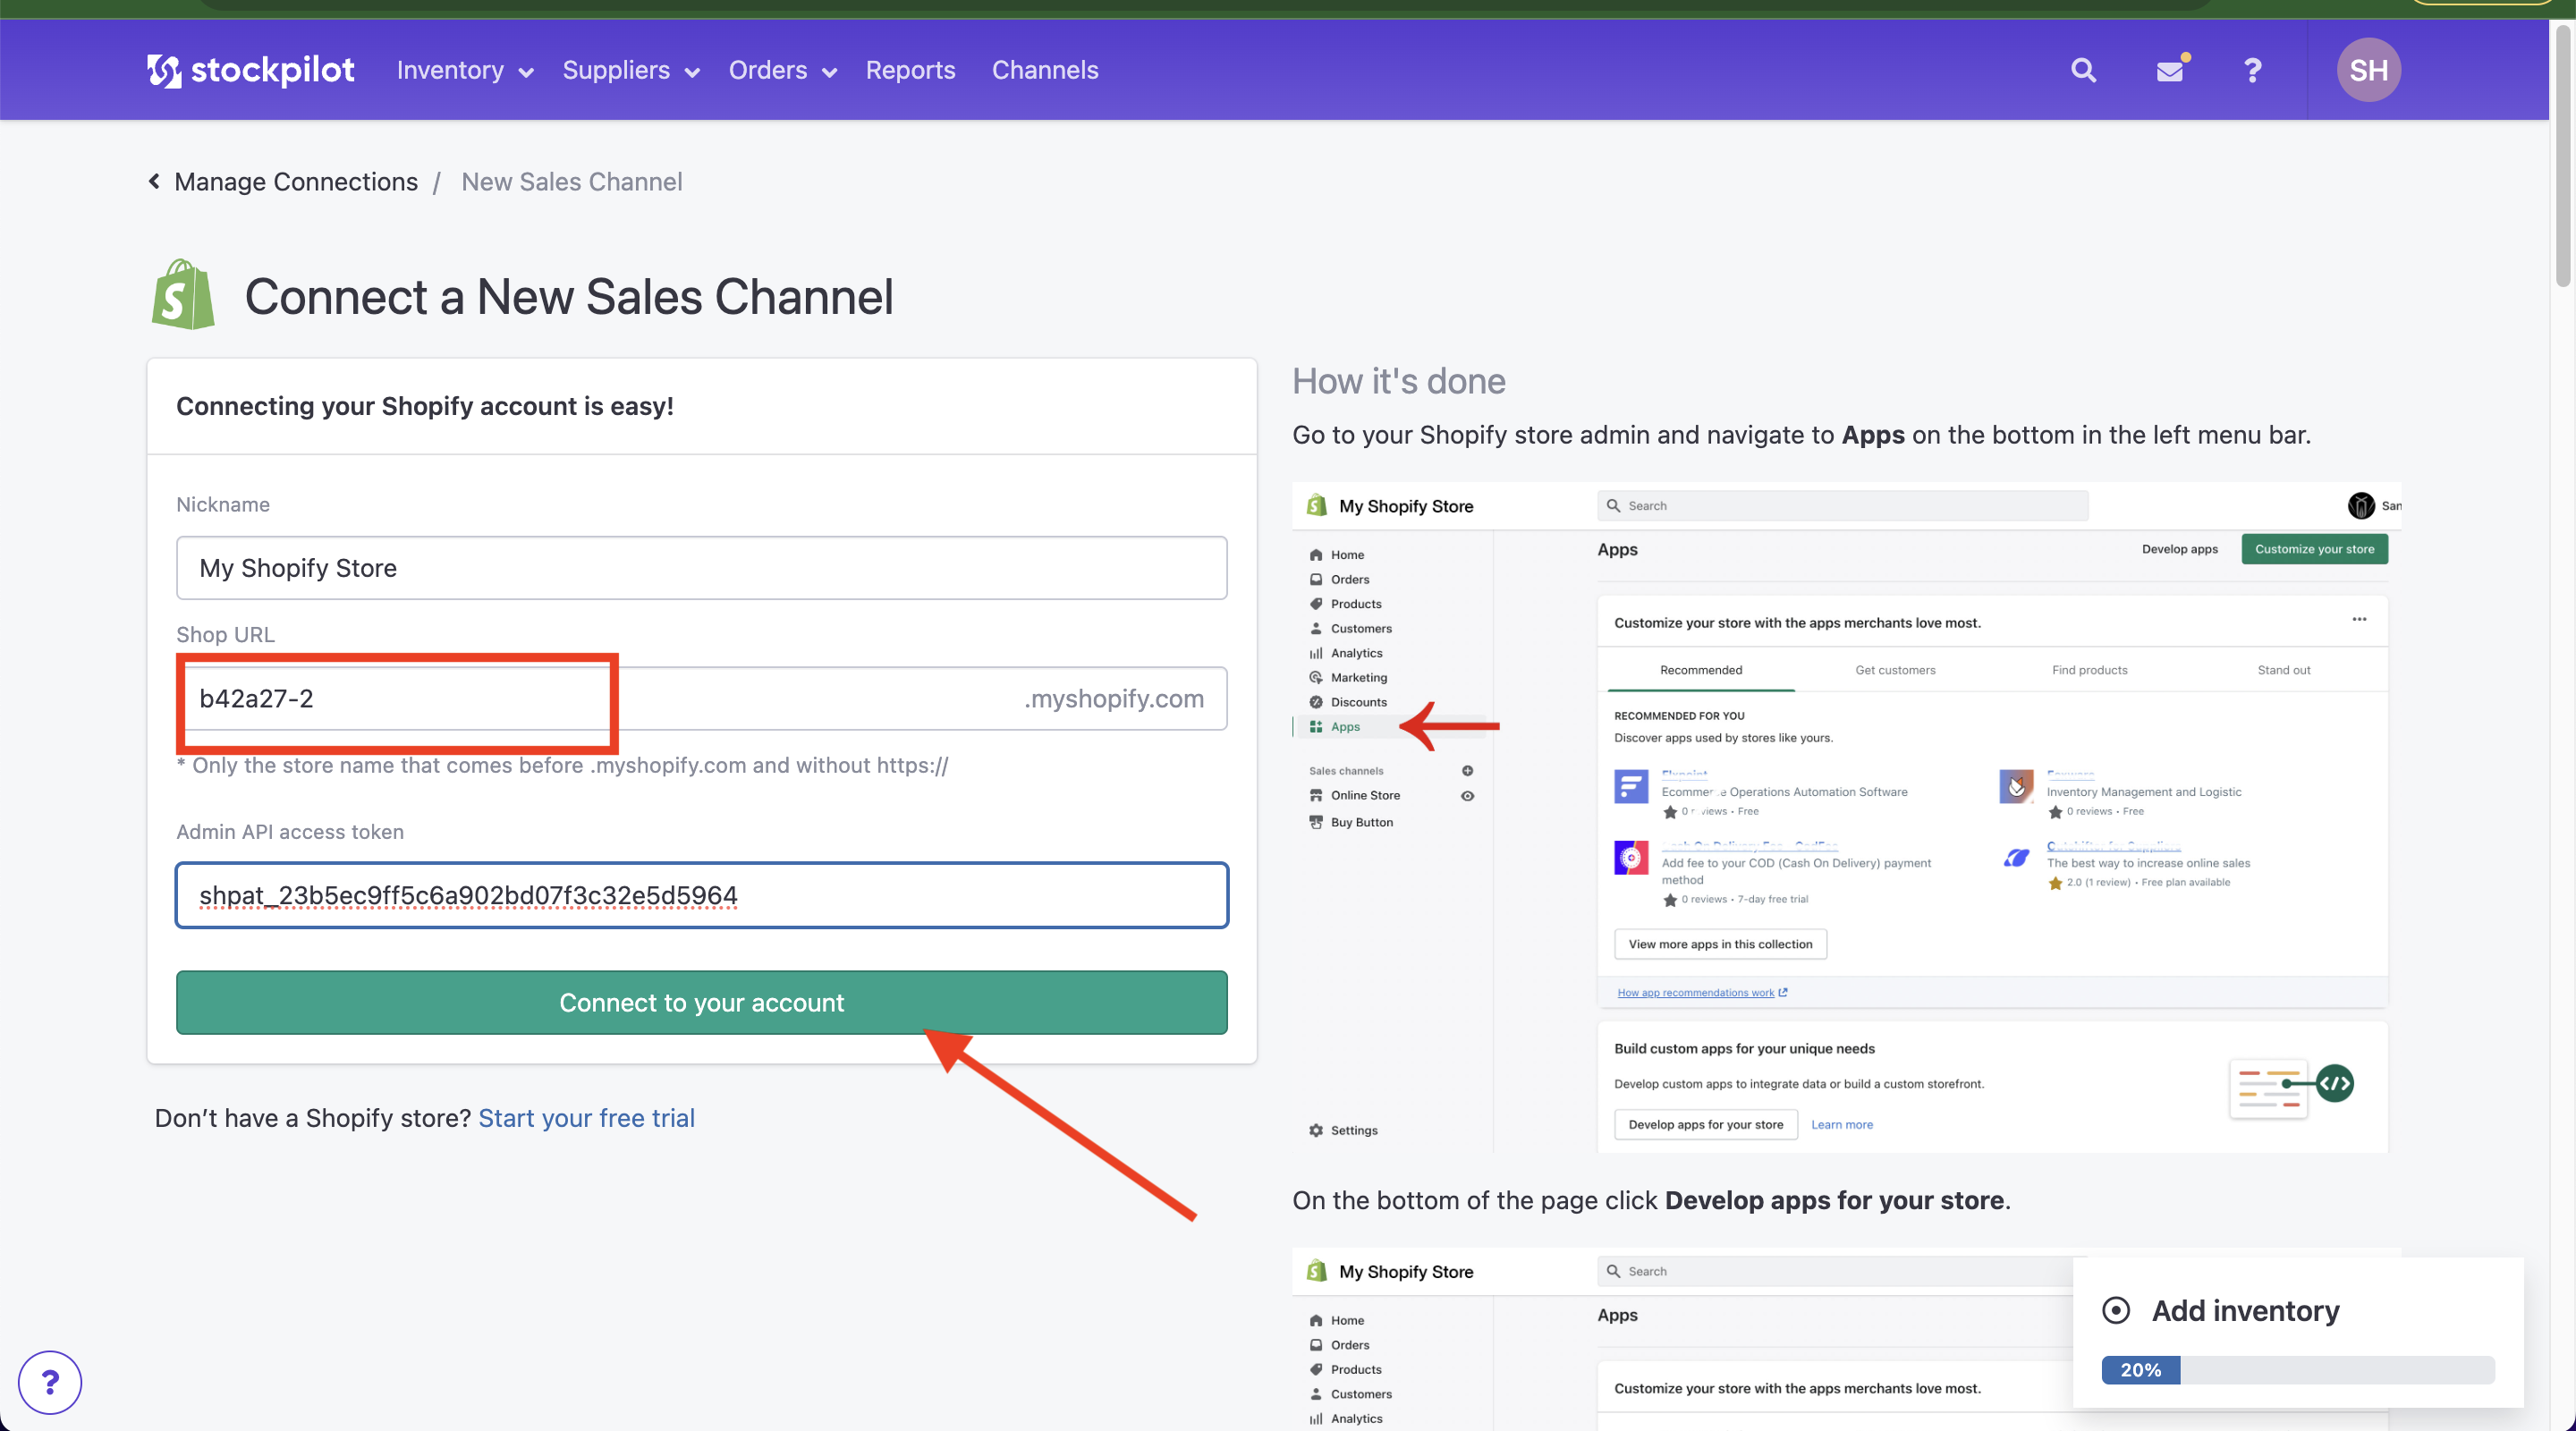Click the page vertical scrollbar
The width and height of the screenshot is (2576, 1431).
coord(2563,155)
